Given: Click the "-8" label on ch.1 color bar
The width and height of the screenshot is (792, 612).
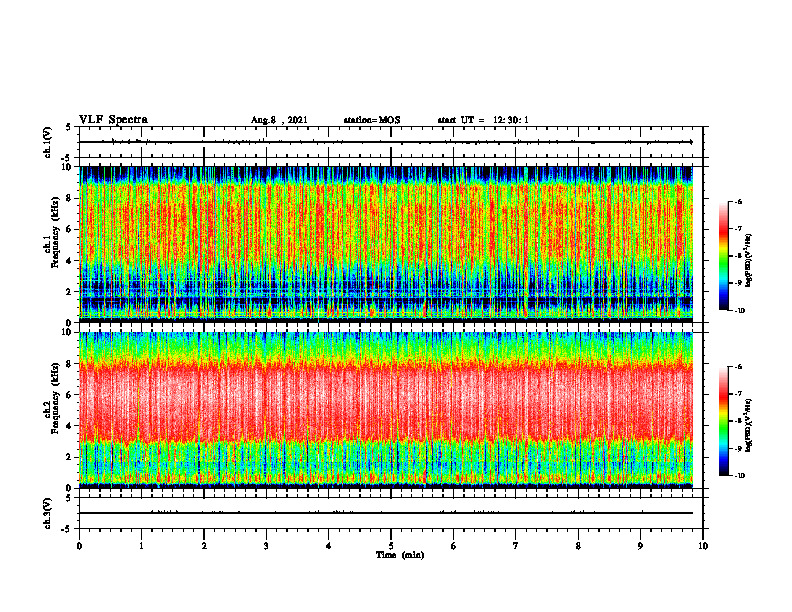Looking at the screenshot, I should 738,256.
